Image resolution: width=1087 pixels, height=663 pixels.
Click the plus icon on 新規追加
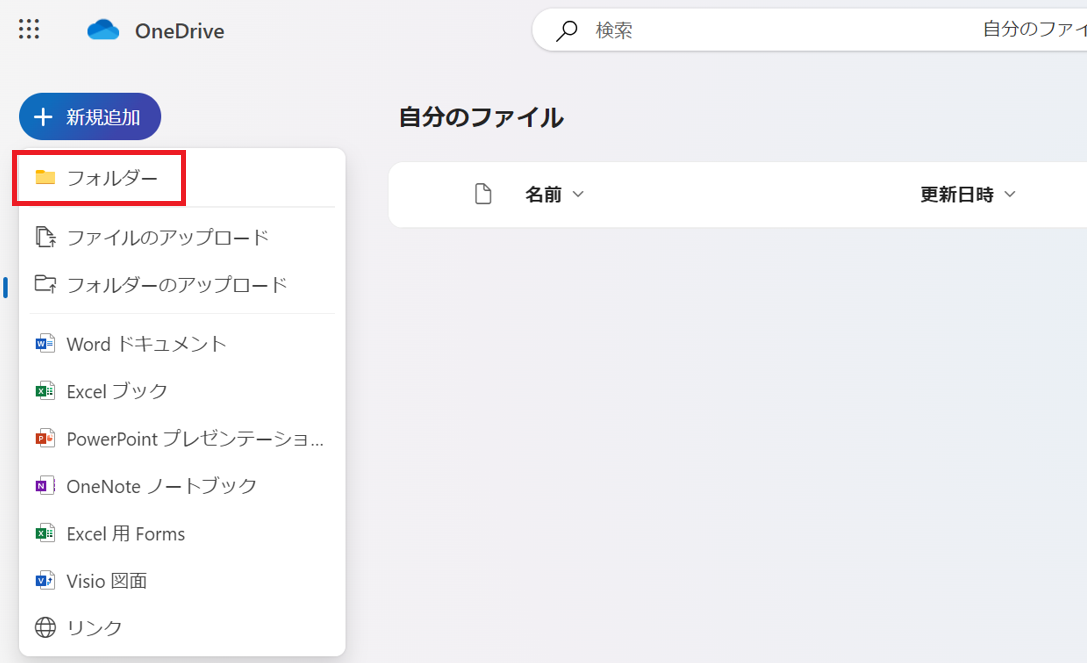(x=43, y=117)
